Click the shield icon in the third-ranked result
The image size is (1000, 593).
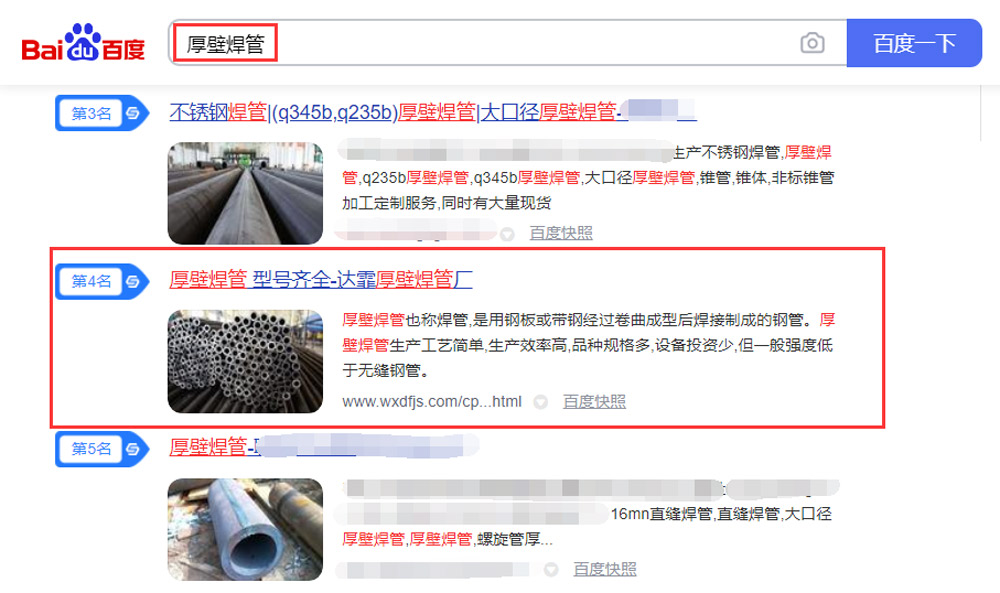coord(507,234)
